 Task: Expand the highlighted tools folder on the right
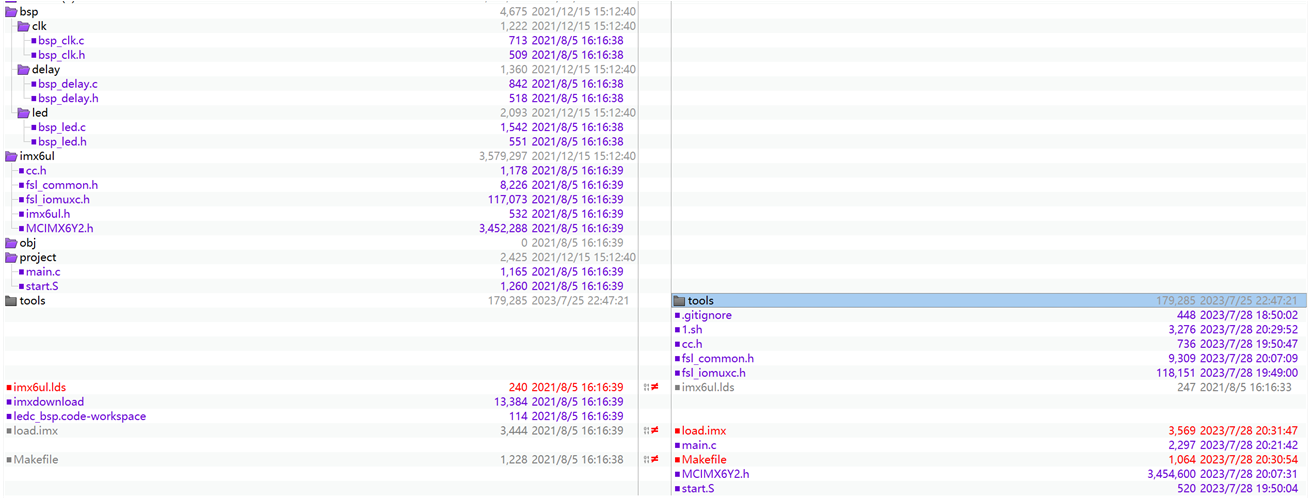click(x=679, y=301)
